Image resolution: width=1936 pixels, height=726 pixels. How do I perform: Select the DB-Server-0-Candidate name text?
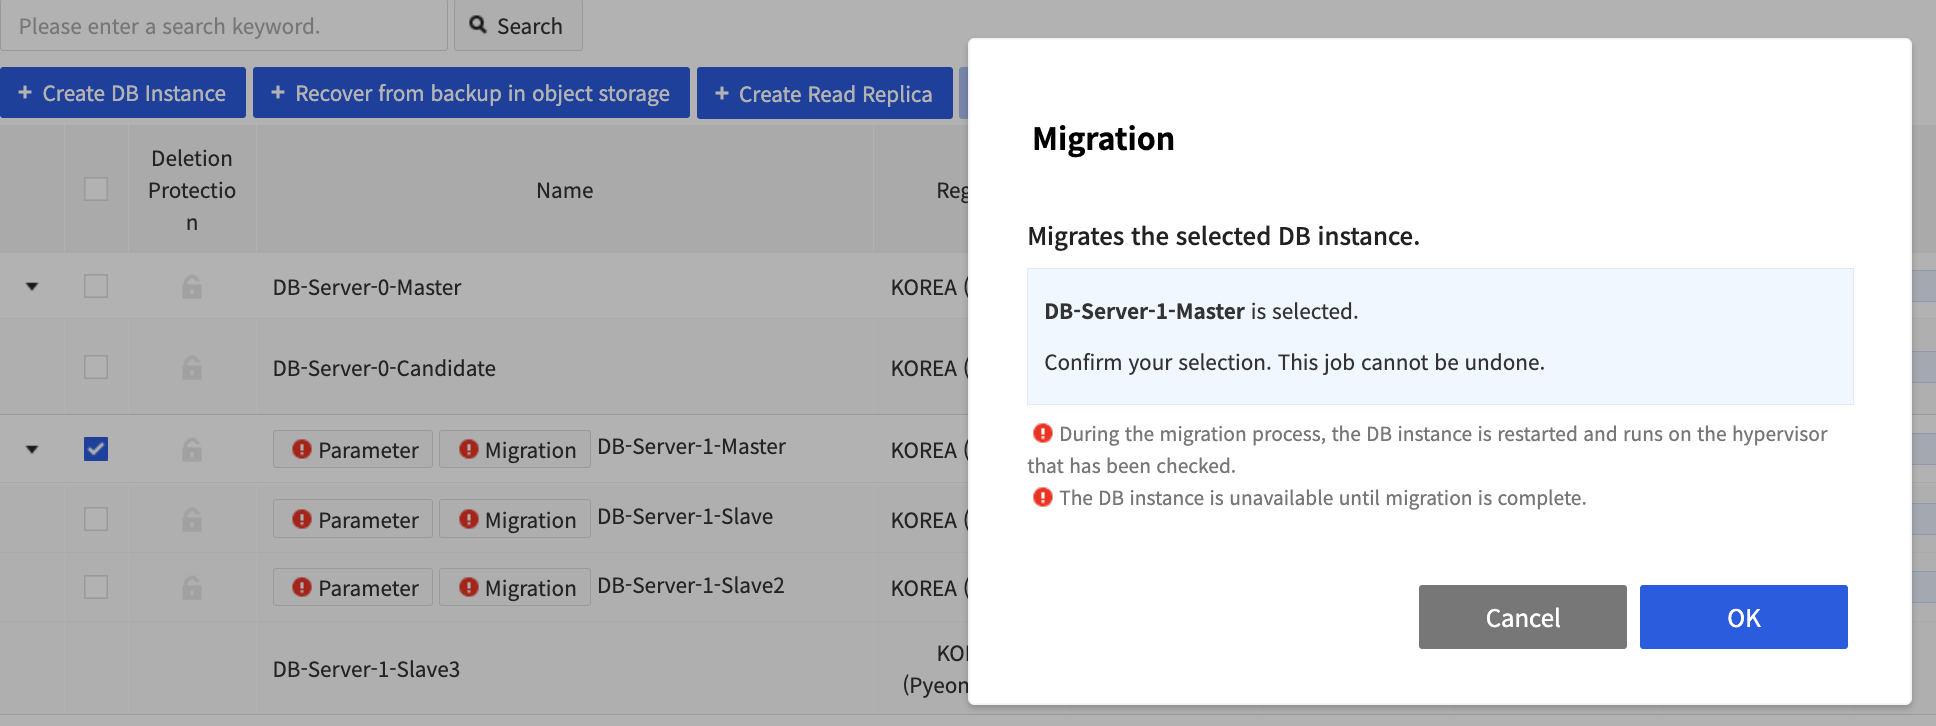(x=384, y=368)
